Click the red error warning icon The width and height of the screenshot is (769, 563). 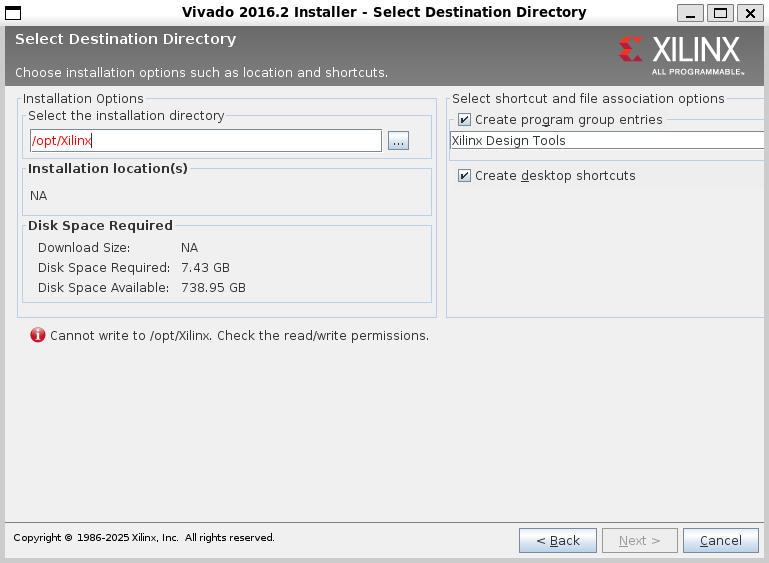point(38,335)
